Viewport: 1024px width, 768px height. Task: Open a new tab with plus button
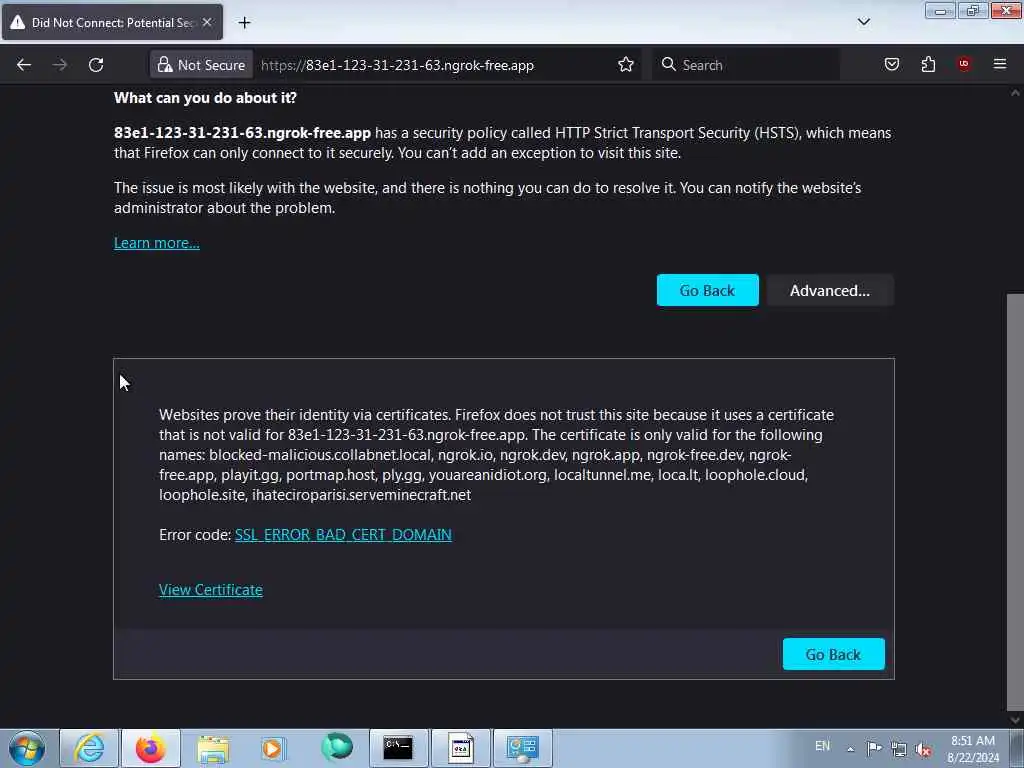[x=244, y=23]
